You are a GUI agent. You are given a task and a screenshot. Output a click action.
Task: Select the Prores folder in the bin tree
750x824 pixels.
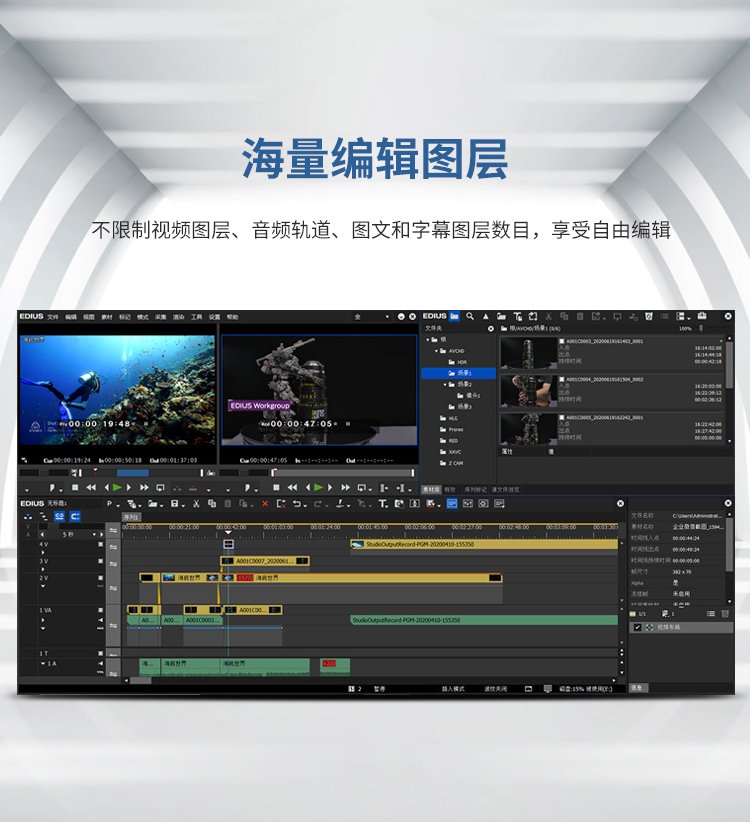[455, 429]
